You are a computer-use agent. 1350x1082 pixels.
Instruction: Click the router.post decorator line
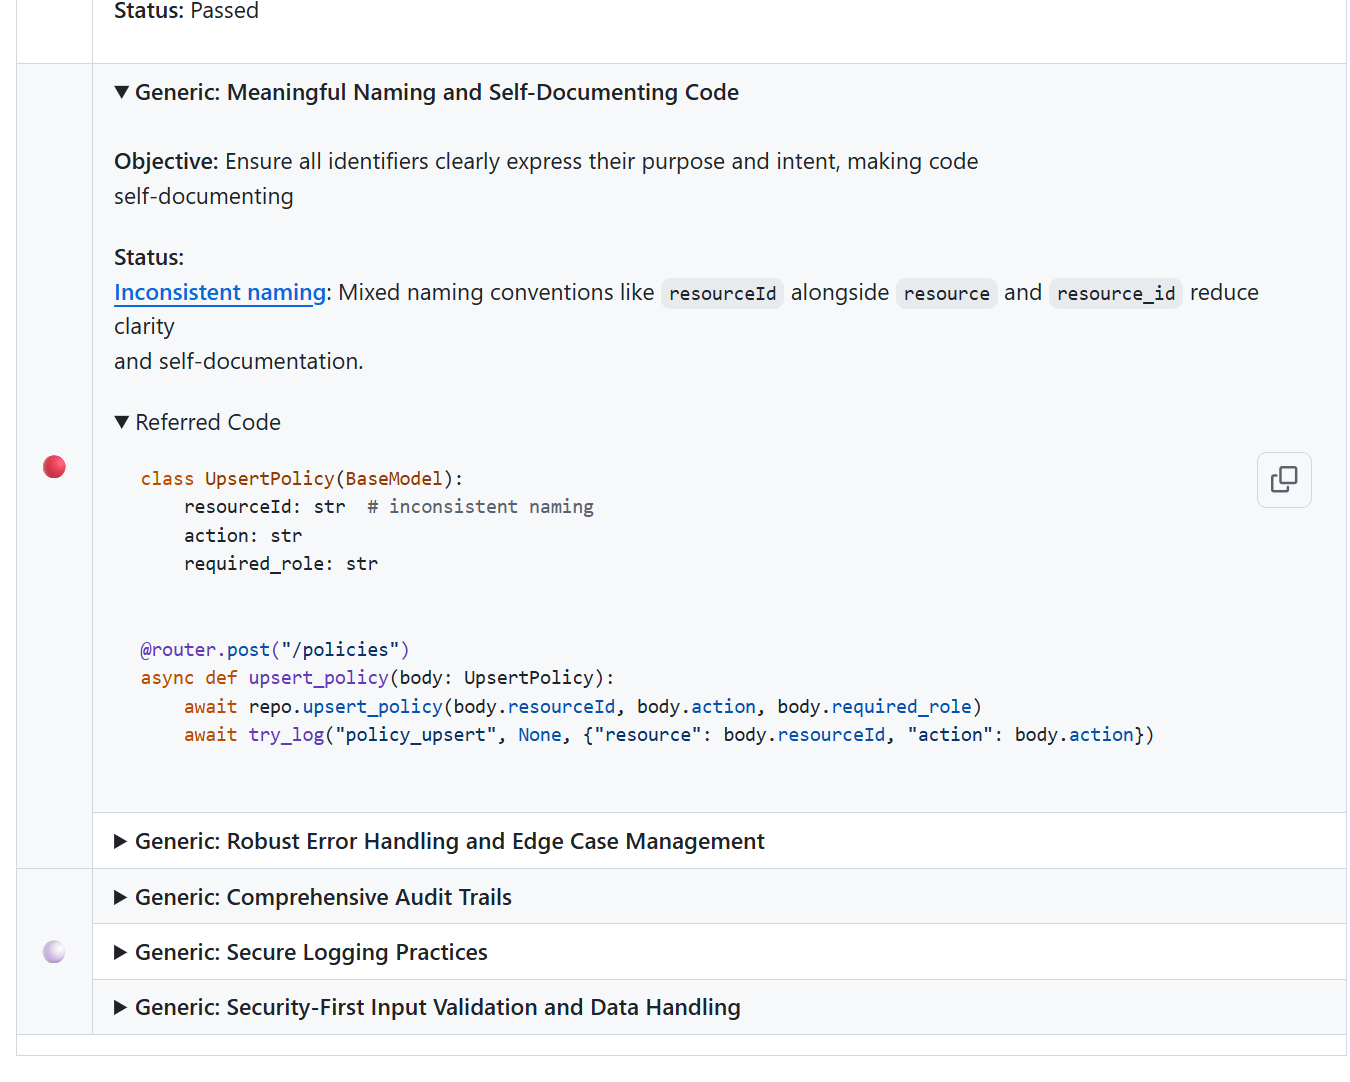click(274, 649)
